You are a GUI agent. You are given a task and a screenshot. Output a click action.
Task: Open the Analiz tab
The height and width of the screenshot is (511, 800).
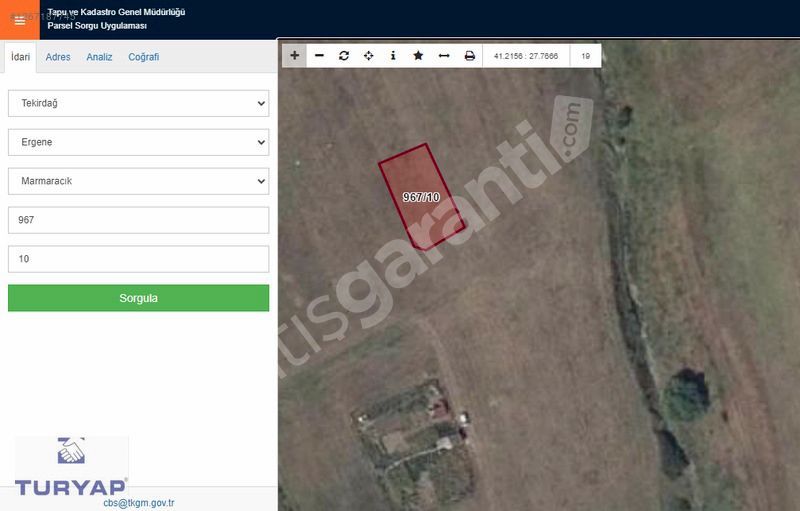pos(99,57)
